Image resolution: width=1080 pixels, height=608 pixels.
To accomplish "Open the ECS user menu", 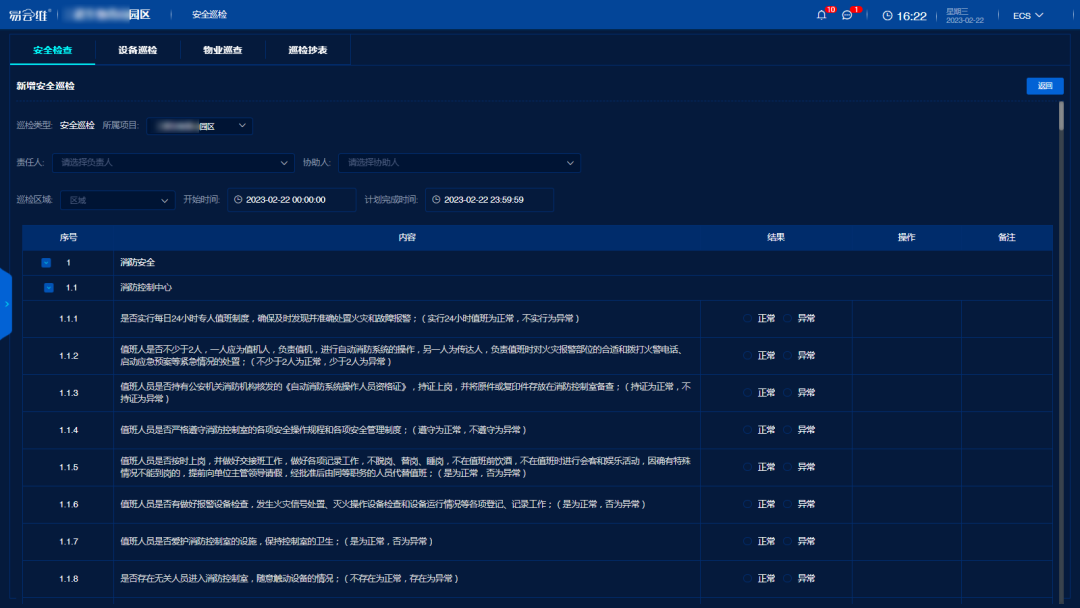I will point(1028,16).
